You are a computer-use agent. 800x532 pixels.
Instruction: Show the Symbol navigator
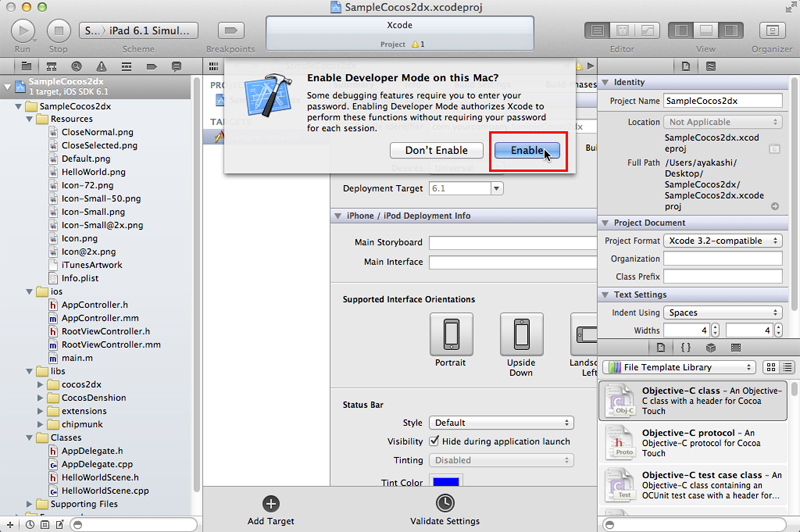coord(52,66)
